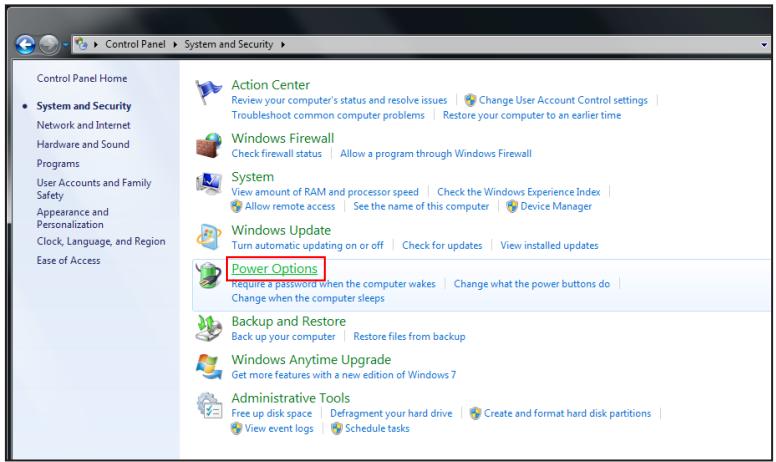The image size is (776, 462).
Task: Click the Control Panel address bar icon
Action: click(81, 44)
